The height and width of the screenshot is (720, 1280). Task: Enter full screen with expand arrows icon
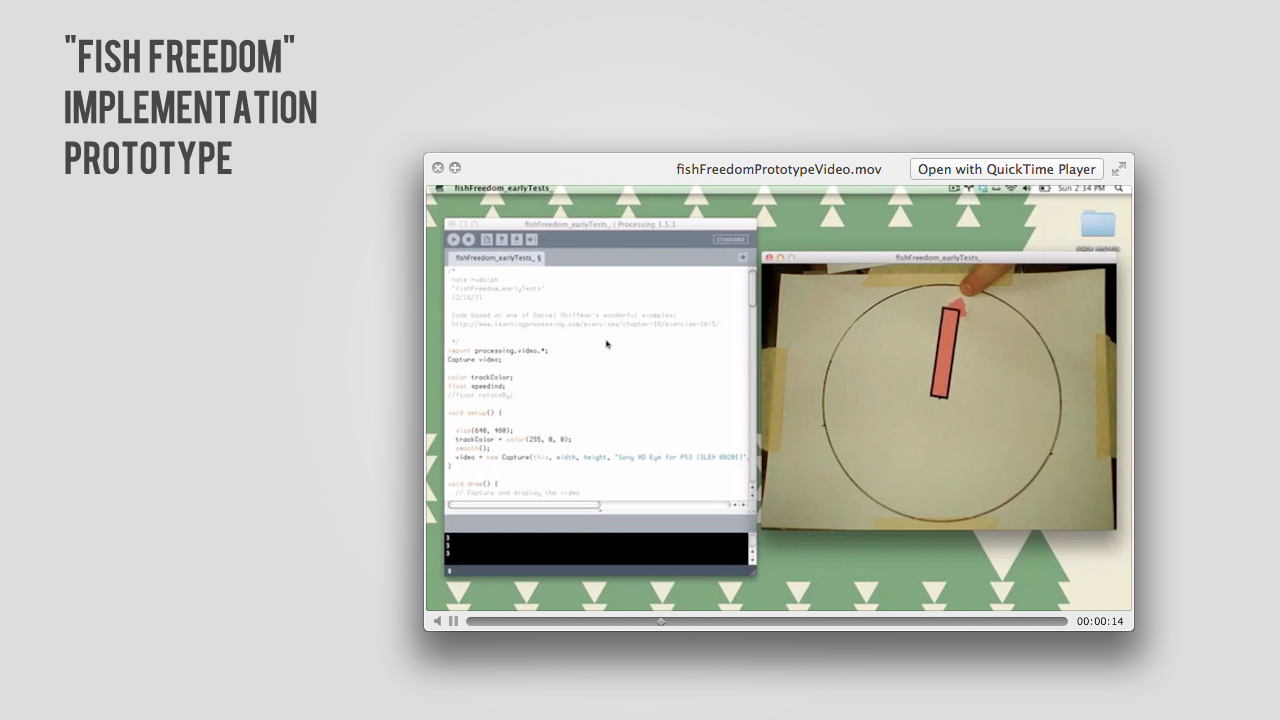tap(1119, 169)
